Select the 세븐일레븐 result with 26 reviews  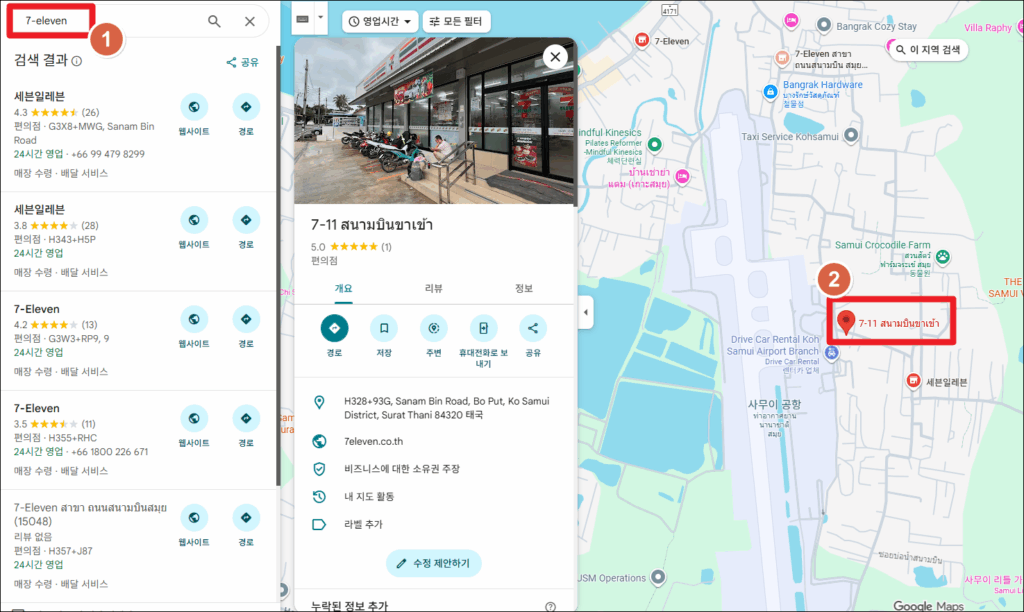coord(137,135)
